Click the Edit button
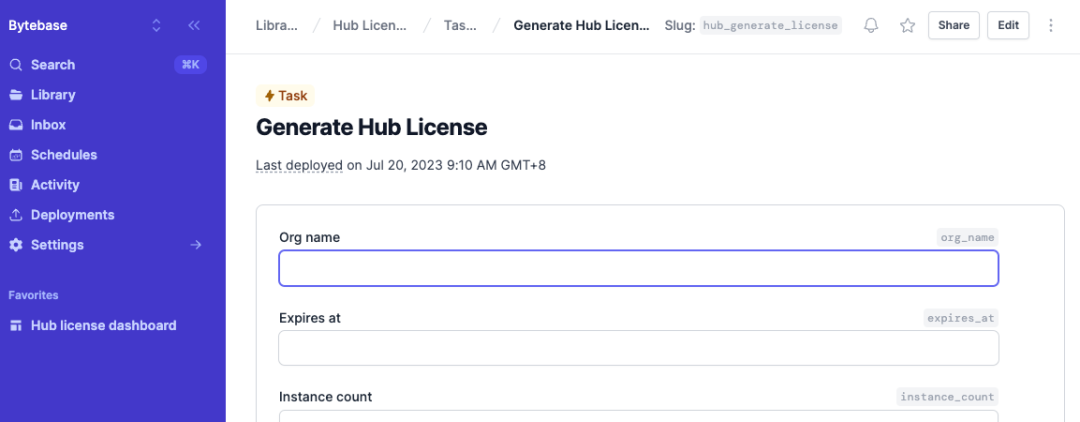This screenshot has height=422, width=1080. (1008, 25)
